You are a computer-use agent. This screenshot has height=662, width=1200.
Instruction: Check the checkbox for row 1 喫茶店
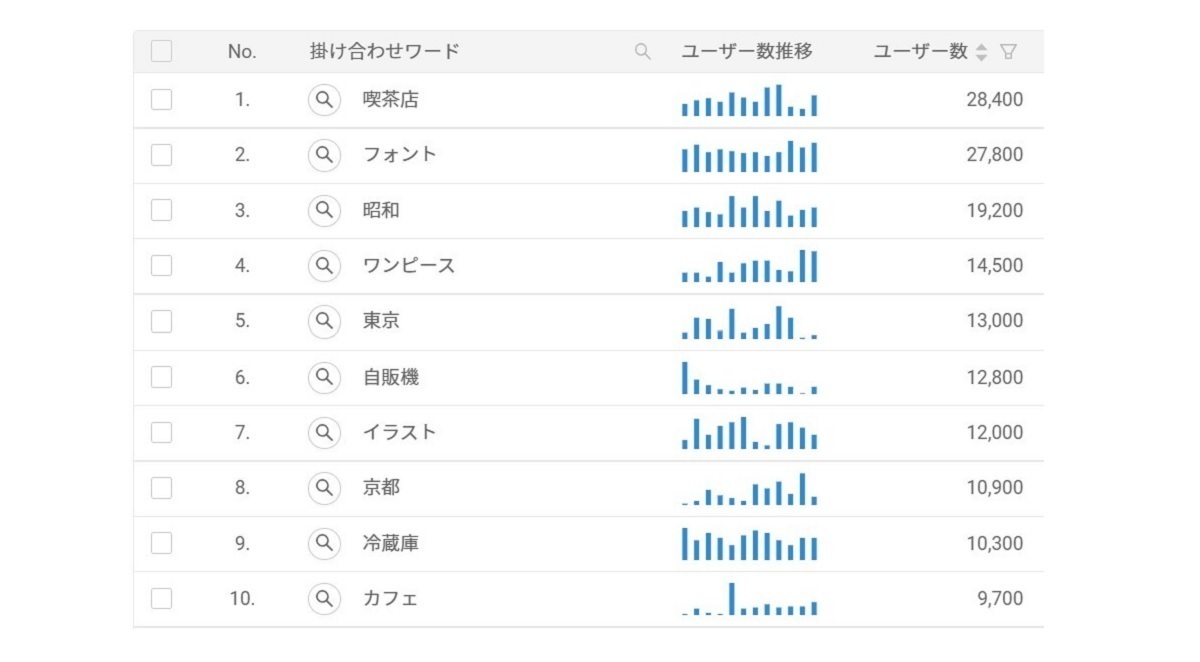(161, 100)
